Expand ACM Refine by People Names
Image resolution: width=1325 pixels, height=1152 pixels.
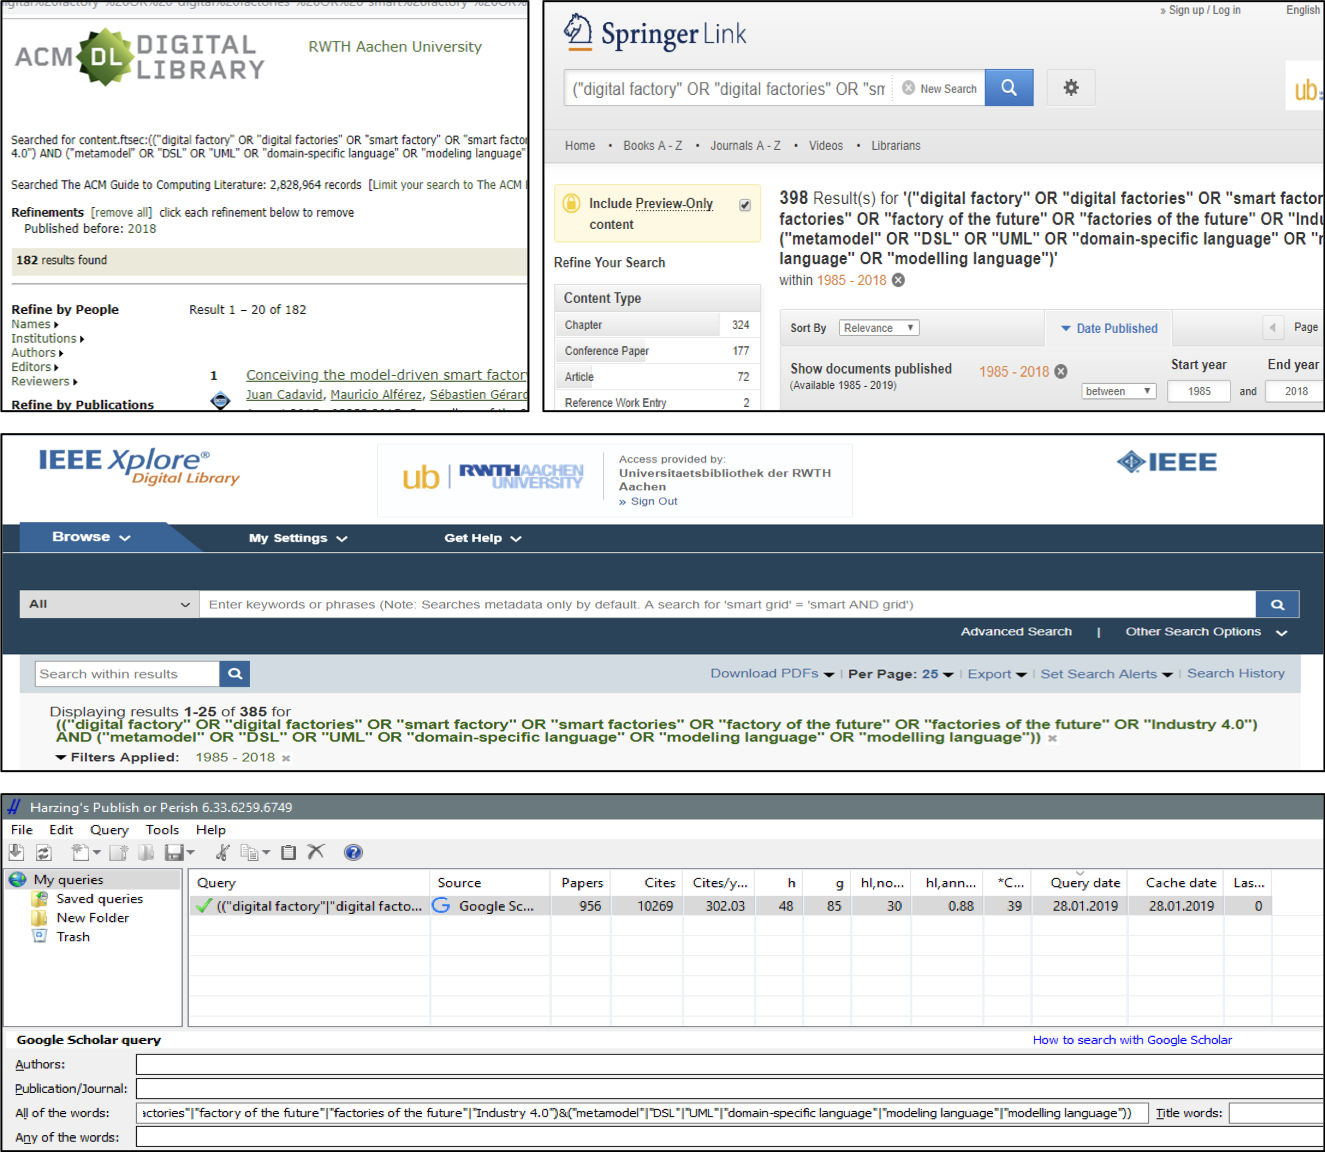[x=35, y=324]
